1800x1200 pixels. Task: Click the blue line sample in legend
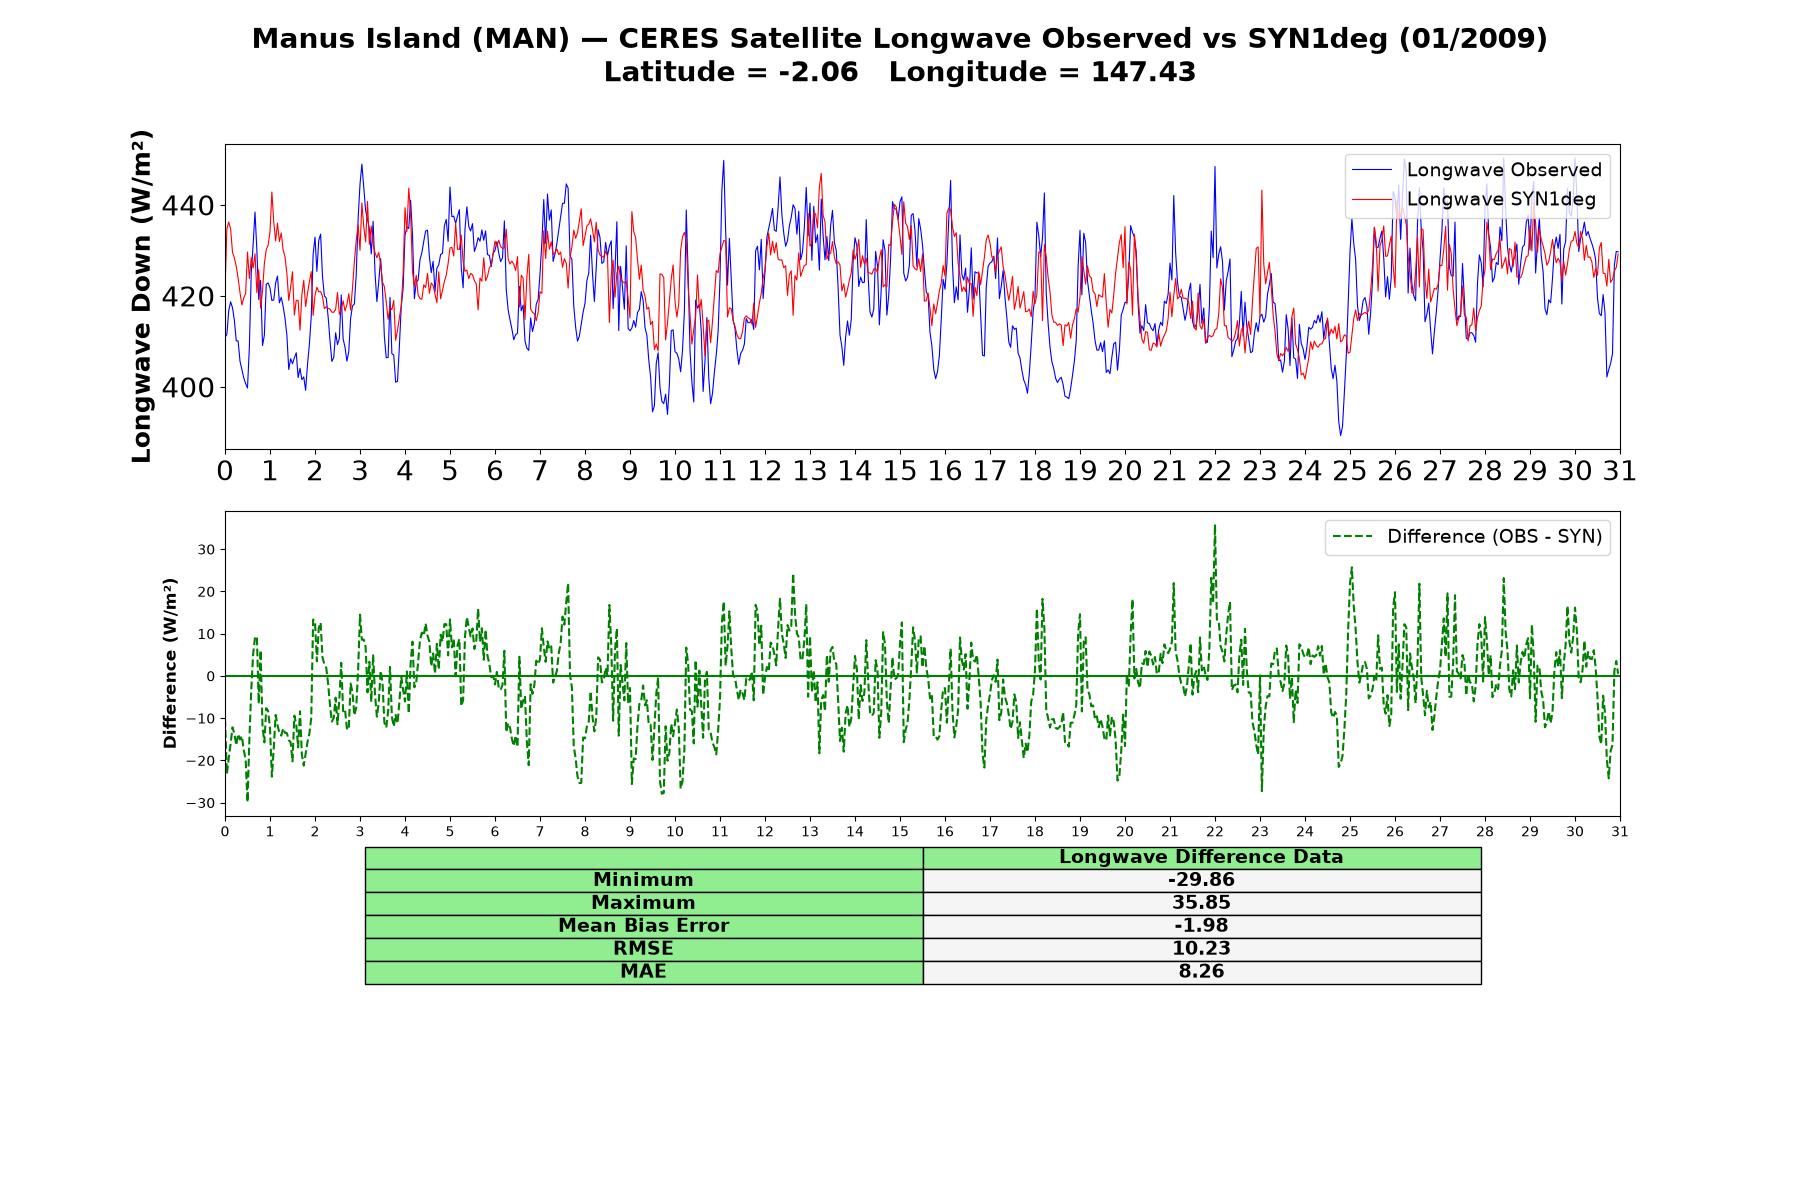pyautogui.click(x=1372, y=170)
